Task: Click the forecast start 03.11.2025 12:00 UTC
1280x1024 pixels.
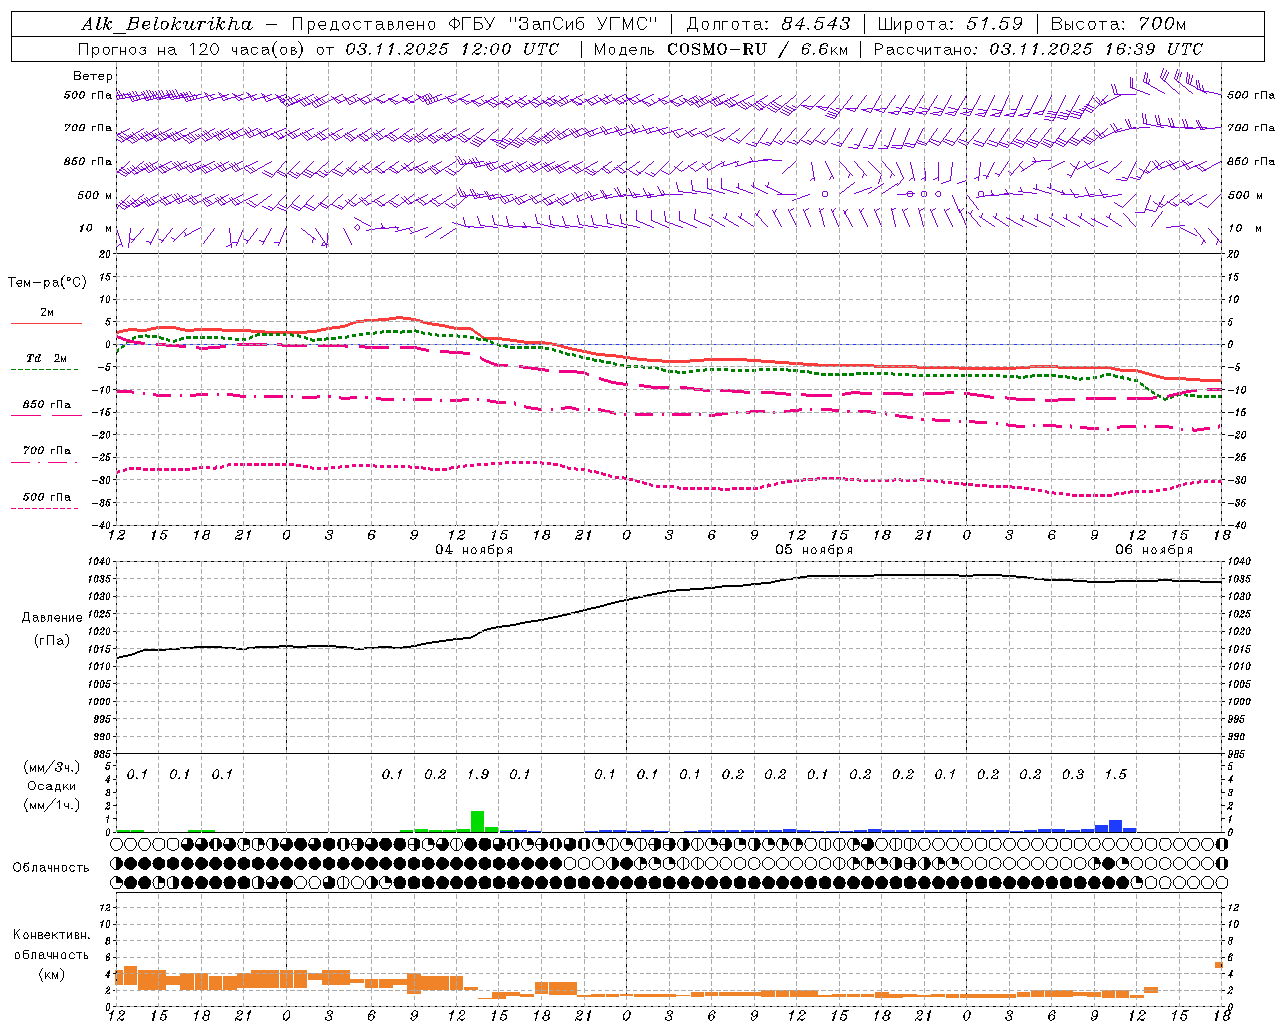Action: (x=452, y=49)
